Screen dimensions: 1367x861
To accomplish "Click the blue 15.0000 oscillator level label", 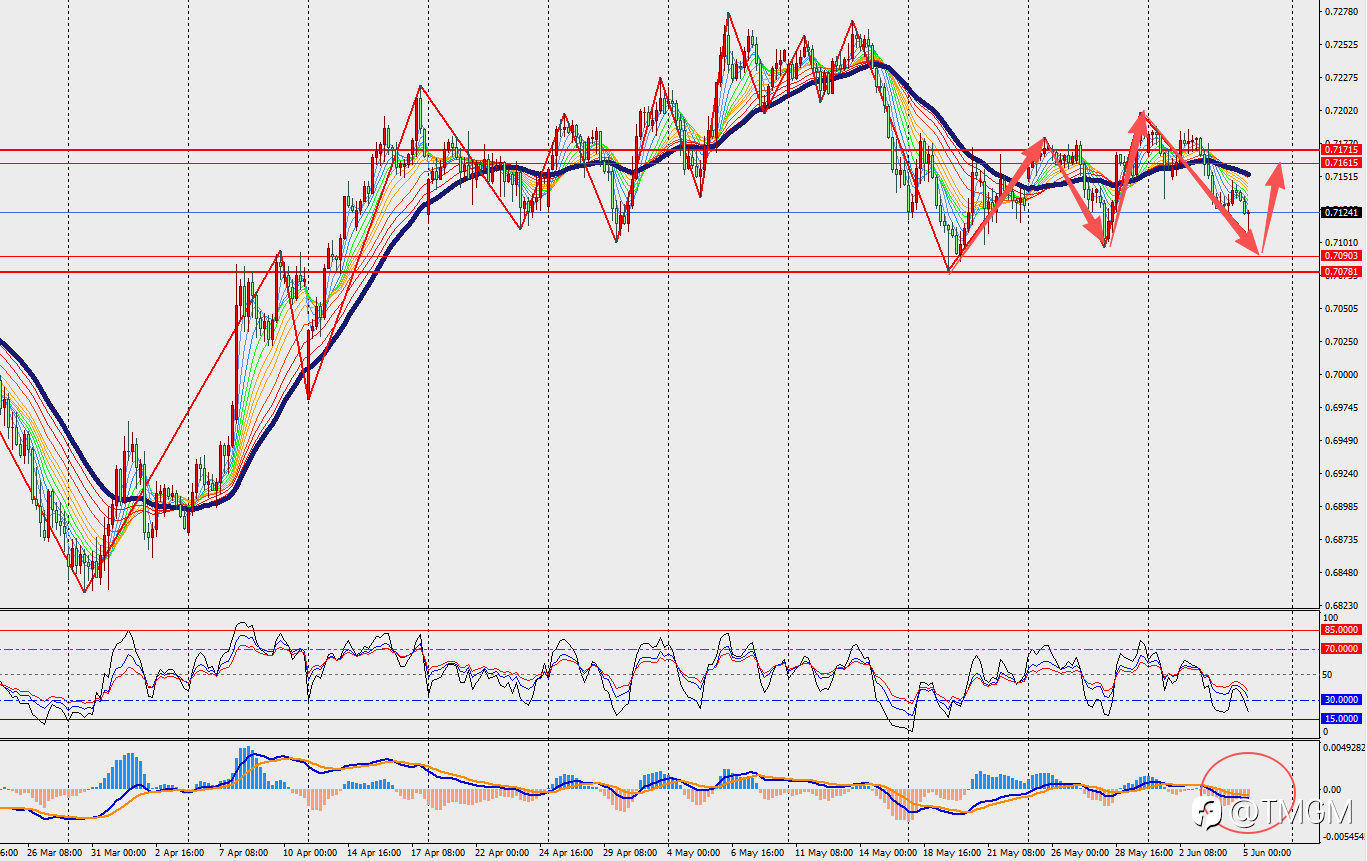I will (x=1340, y=719).
